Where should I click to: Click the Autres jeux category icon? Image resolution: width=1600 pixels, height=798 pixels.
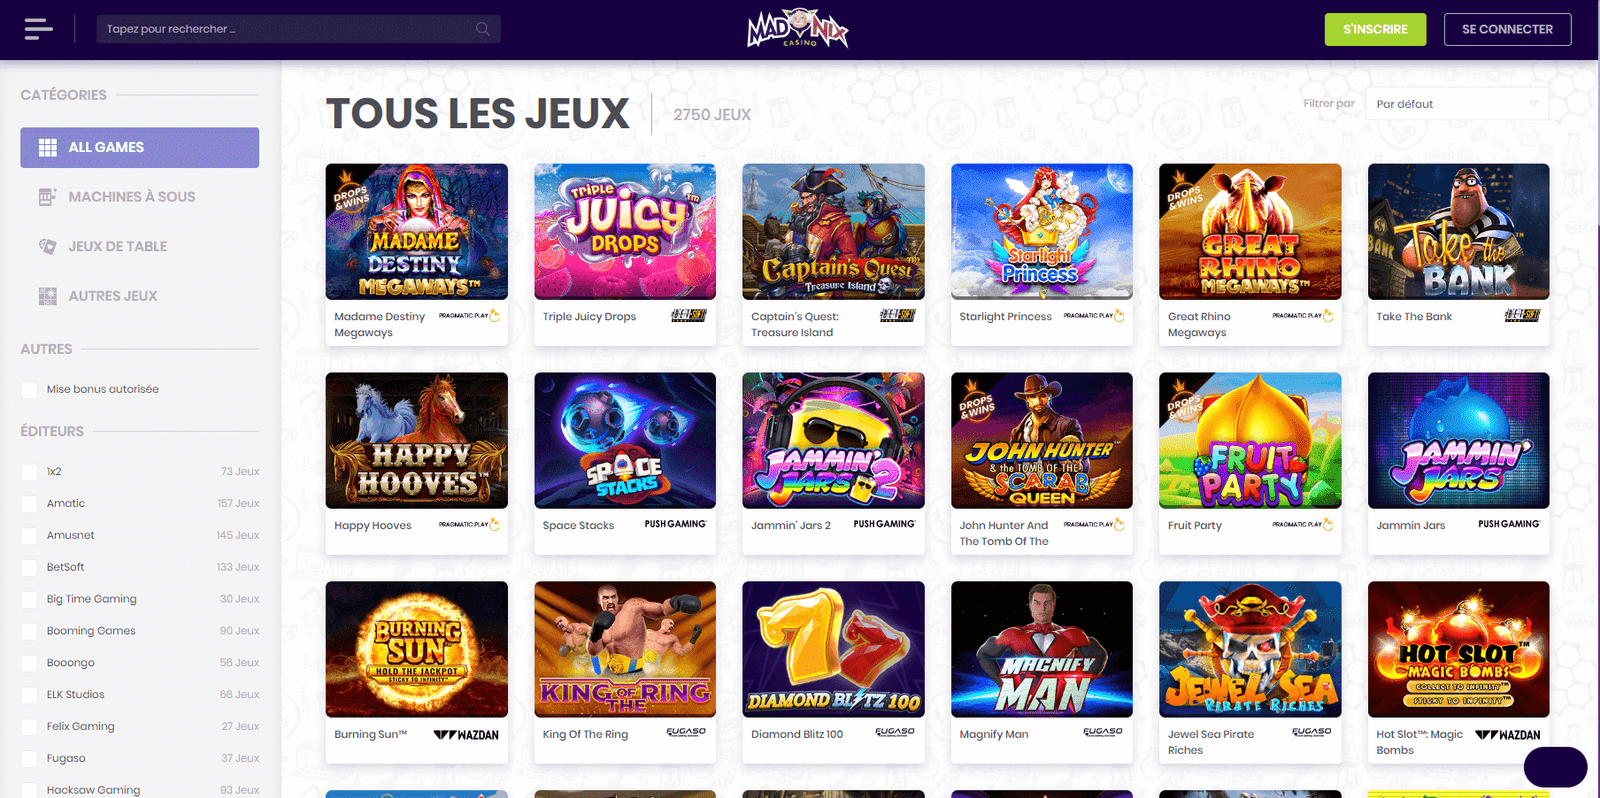point(47,296)
